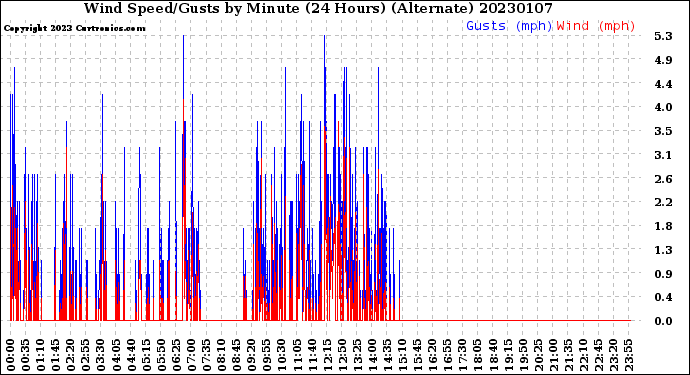The image size is (690, 375).
Task: Click the 18:40 time label
Action: coord(492,355)
